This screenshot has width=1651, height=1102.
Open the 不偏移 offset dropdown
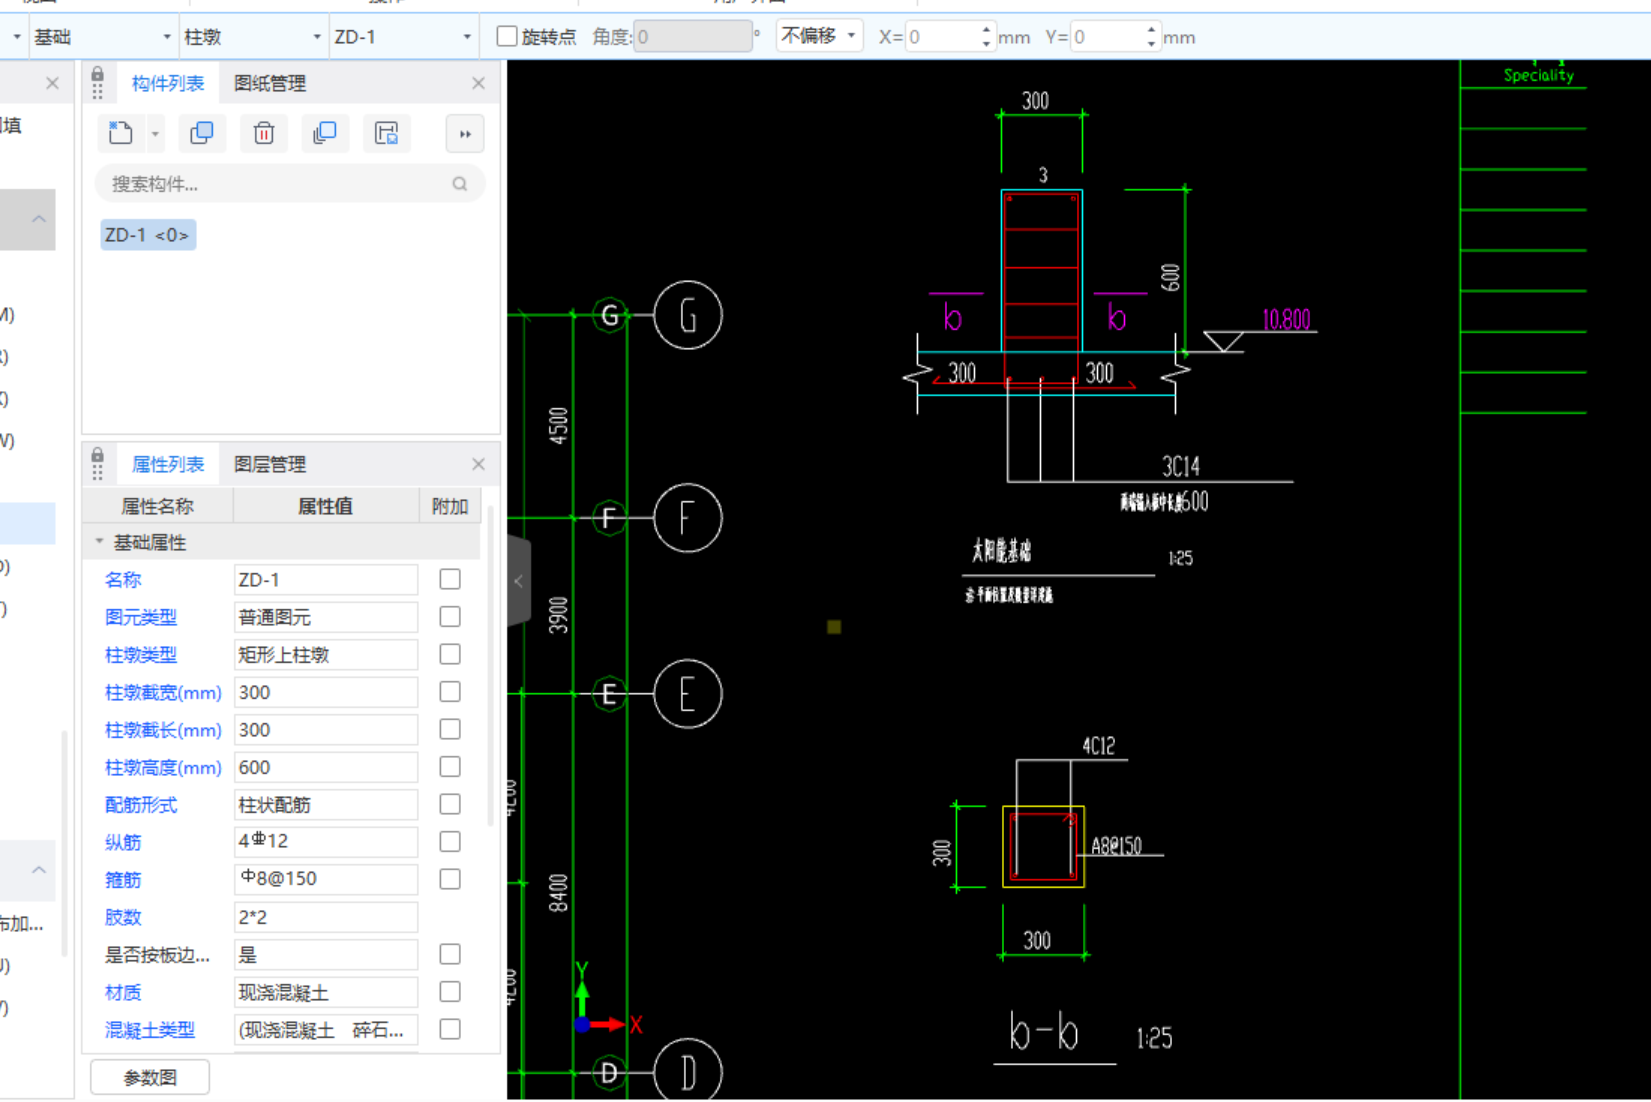click(819, 36)
